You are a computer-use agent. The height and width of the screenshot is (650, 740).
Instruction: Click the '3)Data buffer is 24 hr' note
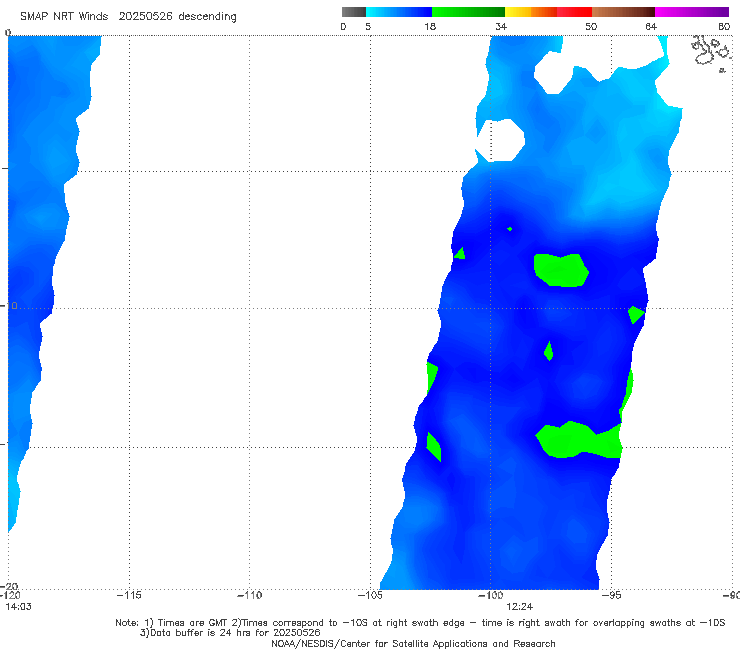coord(230,633)
